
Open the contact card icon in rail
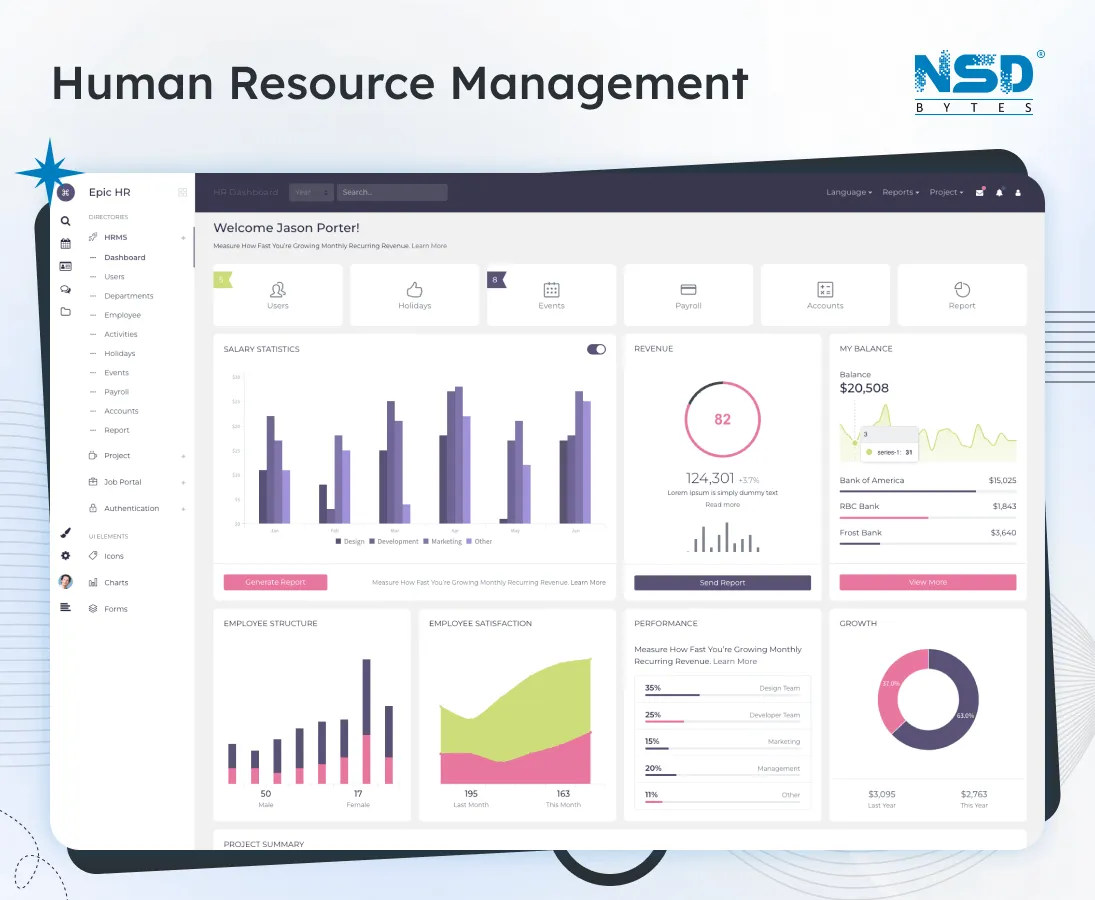pyautogui.click(x=66, y=266)
